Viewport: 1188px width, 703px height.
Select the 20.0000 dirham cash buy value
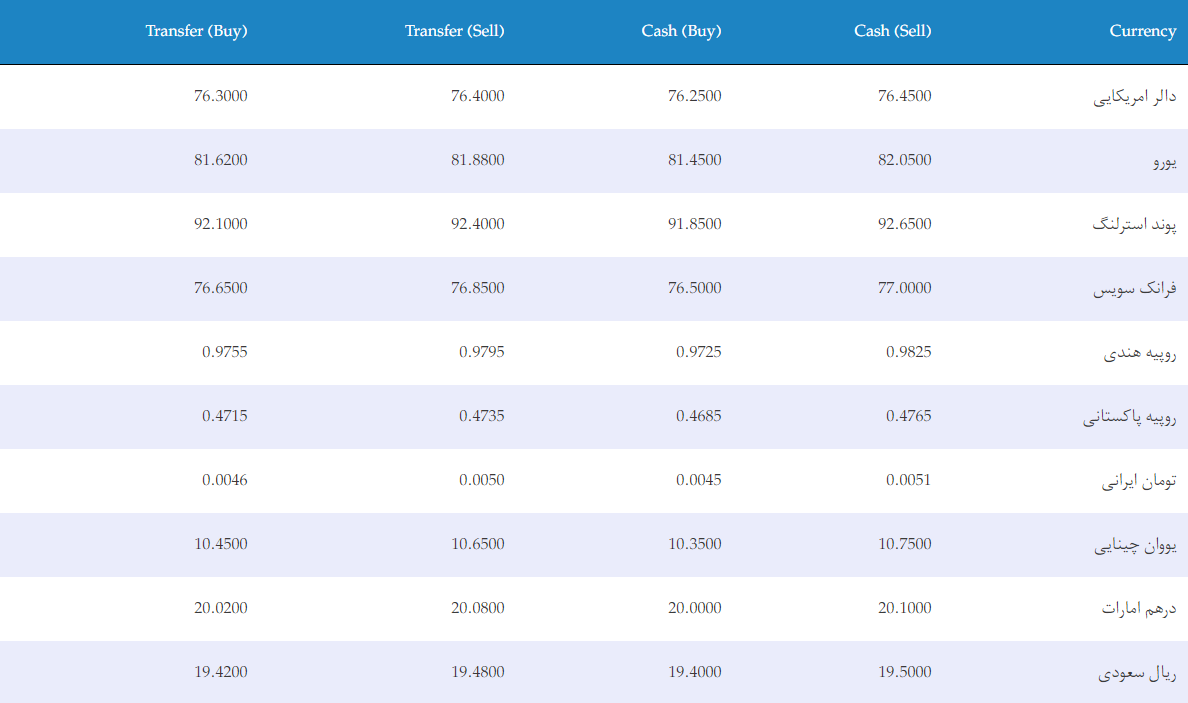[695, 608]
